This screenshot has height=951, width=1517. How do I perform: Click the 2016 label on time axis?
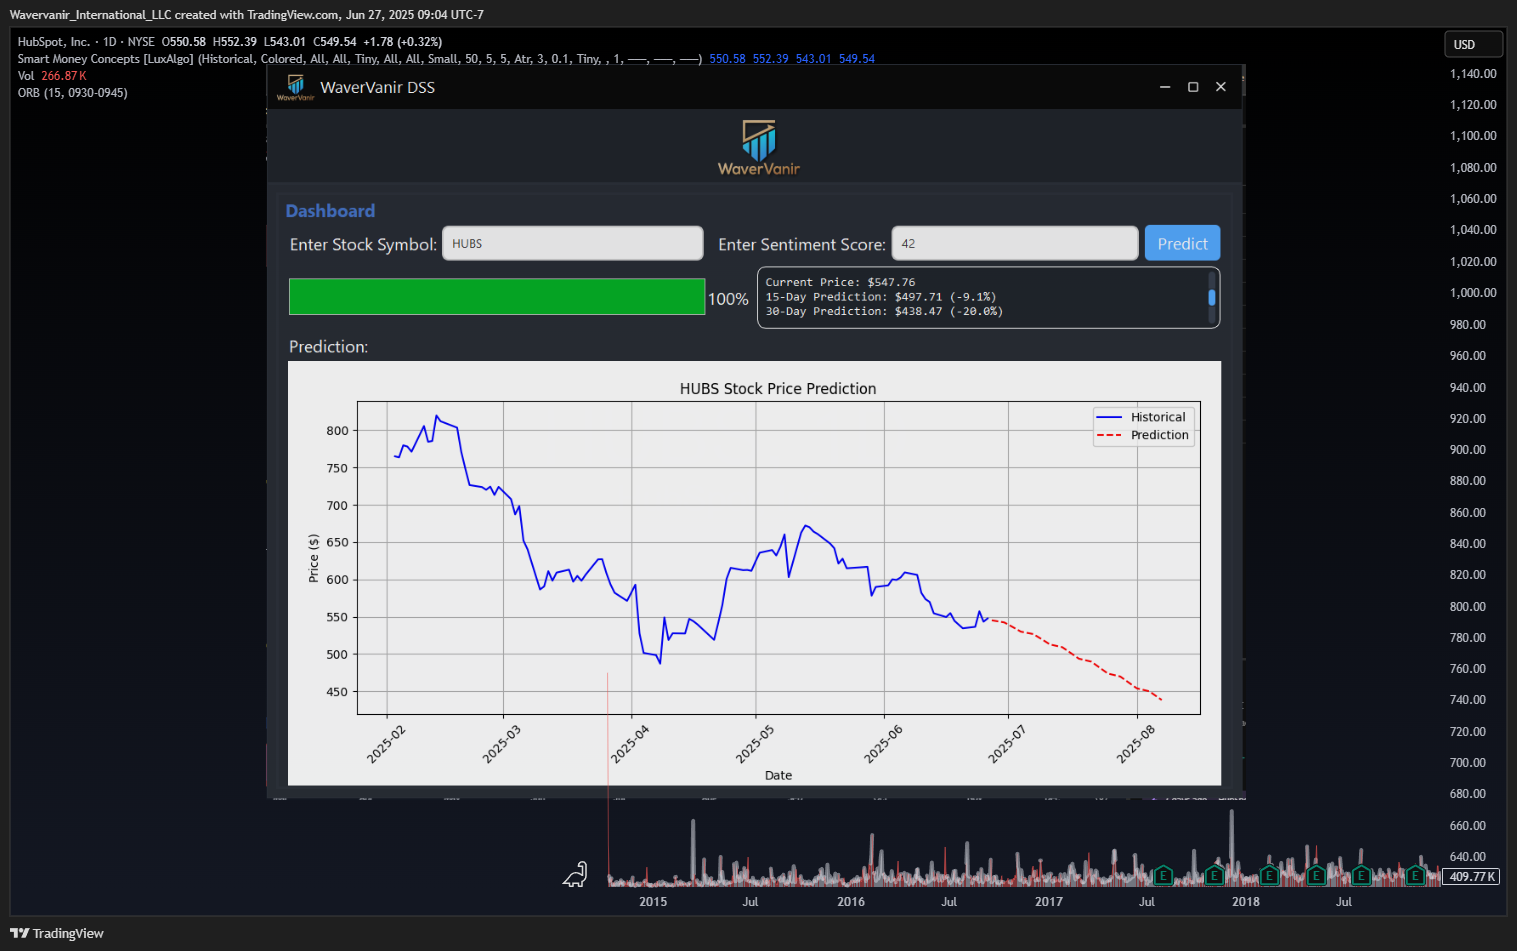(x=851, y=902)
